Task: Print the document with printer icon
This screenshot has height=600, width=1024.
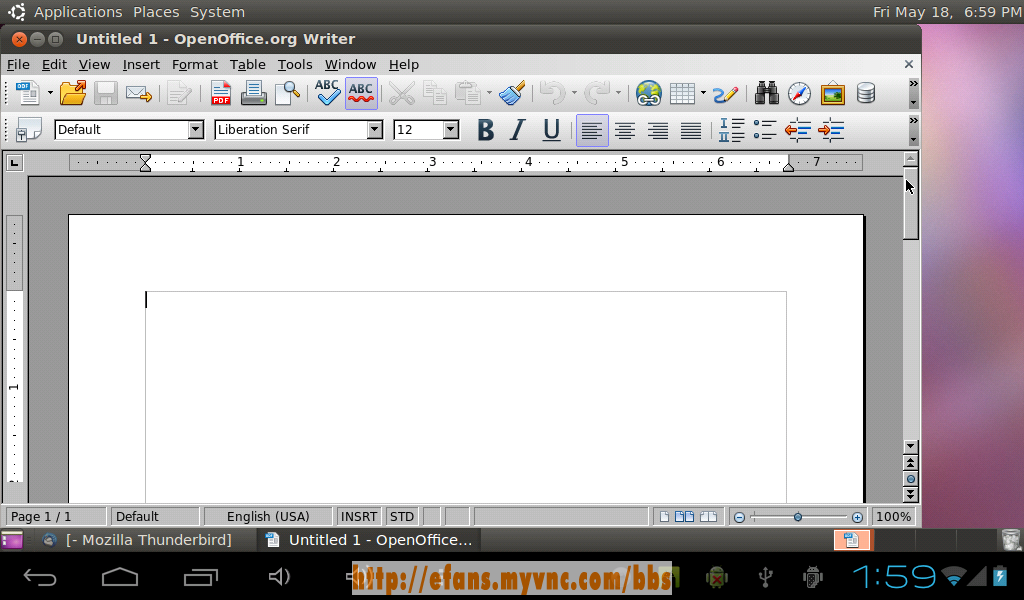Action: click(253, 93)
